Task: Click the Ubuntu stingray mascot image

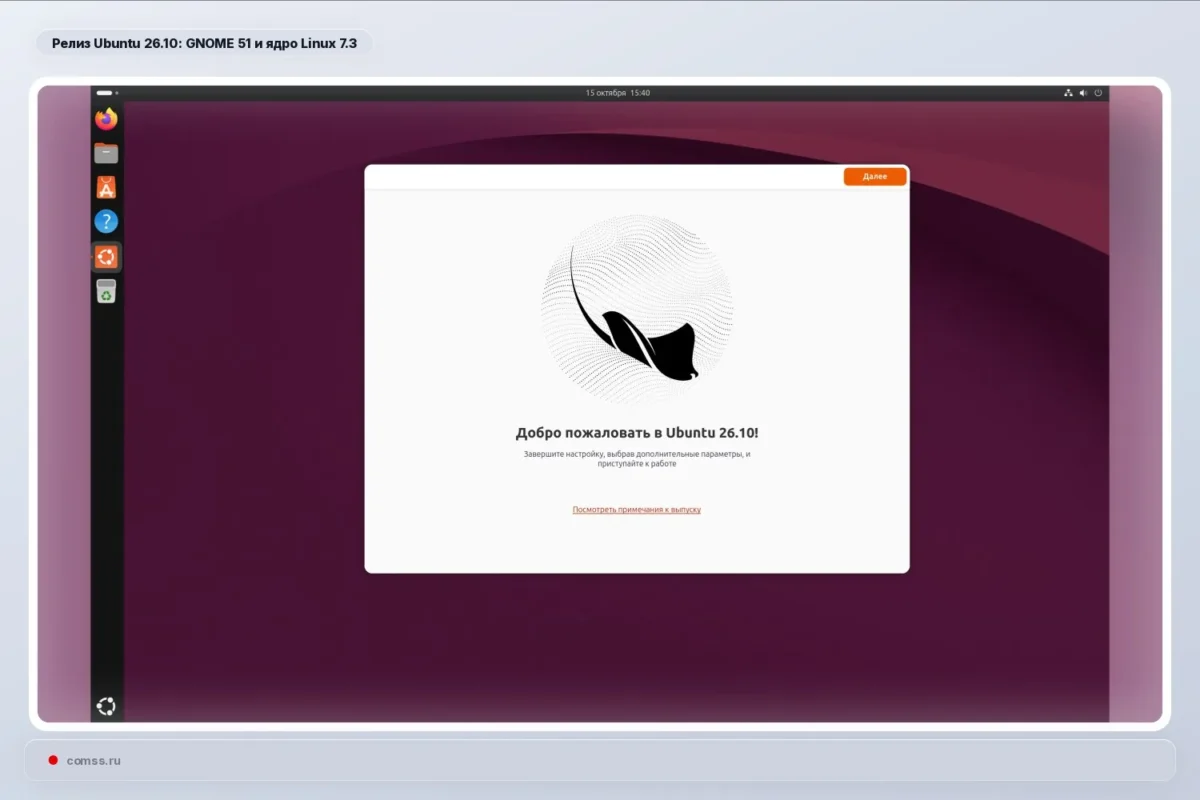Action: (637, 310)
